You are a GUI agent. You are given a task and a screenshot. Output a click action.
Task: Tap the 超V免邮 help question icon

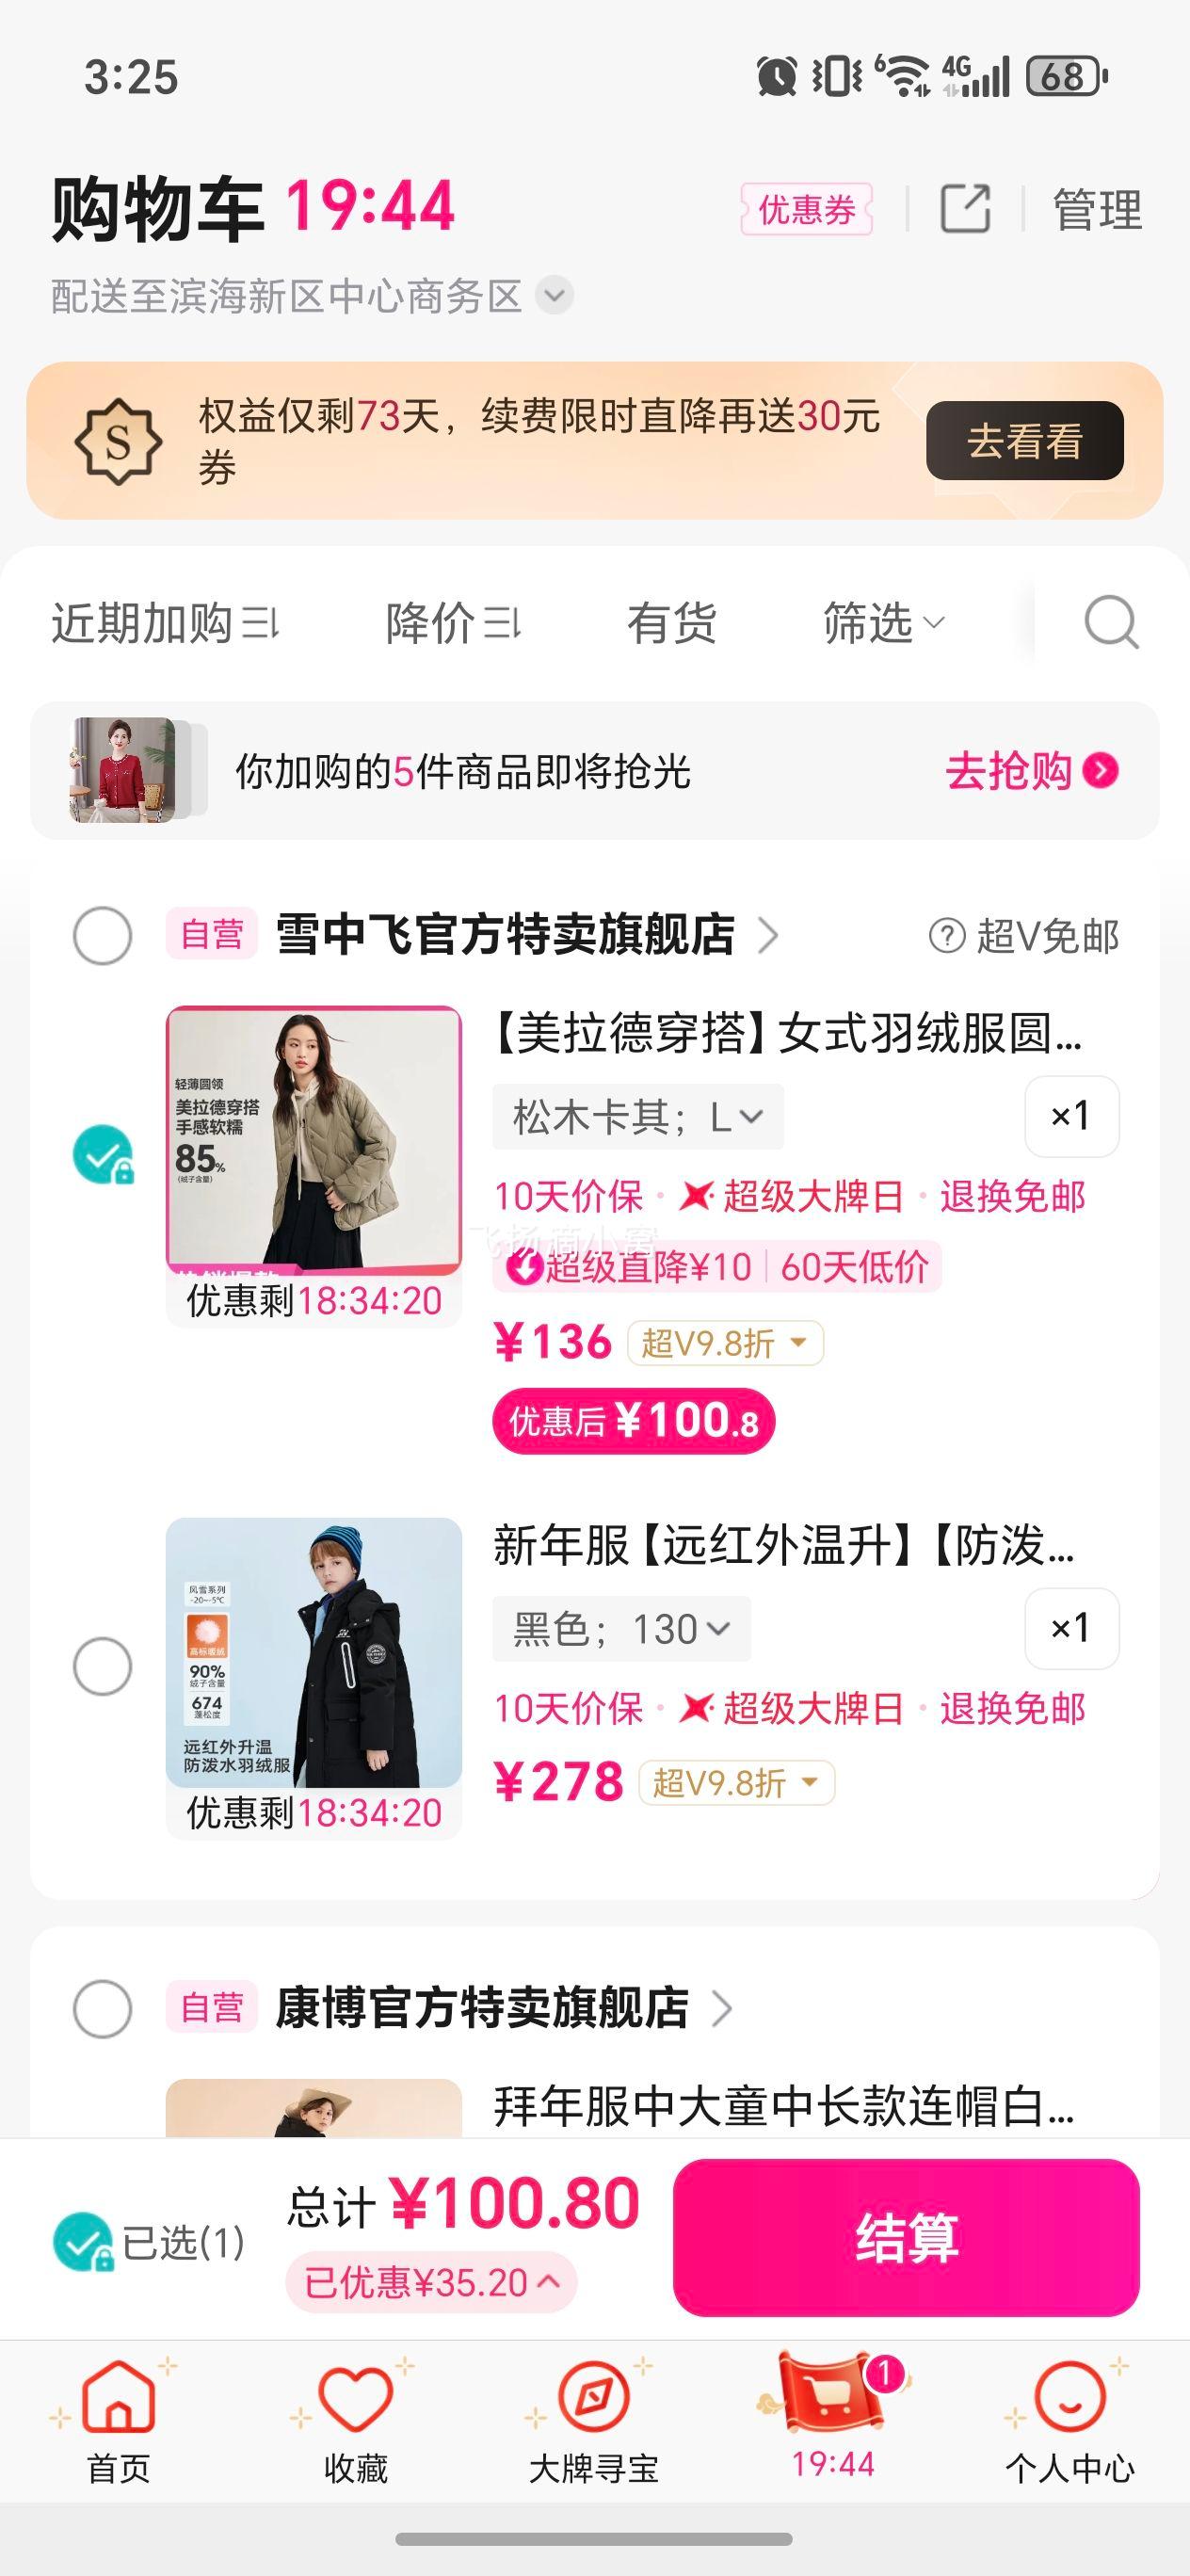click(946, 936)
